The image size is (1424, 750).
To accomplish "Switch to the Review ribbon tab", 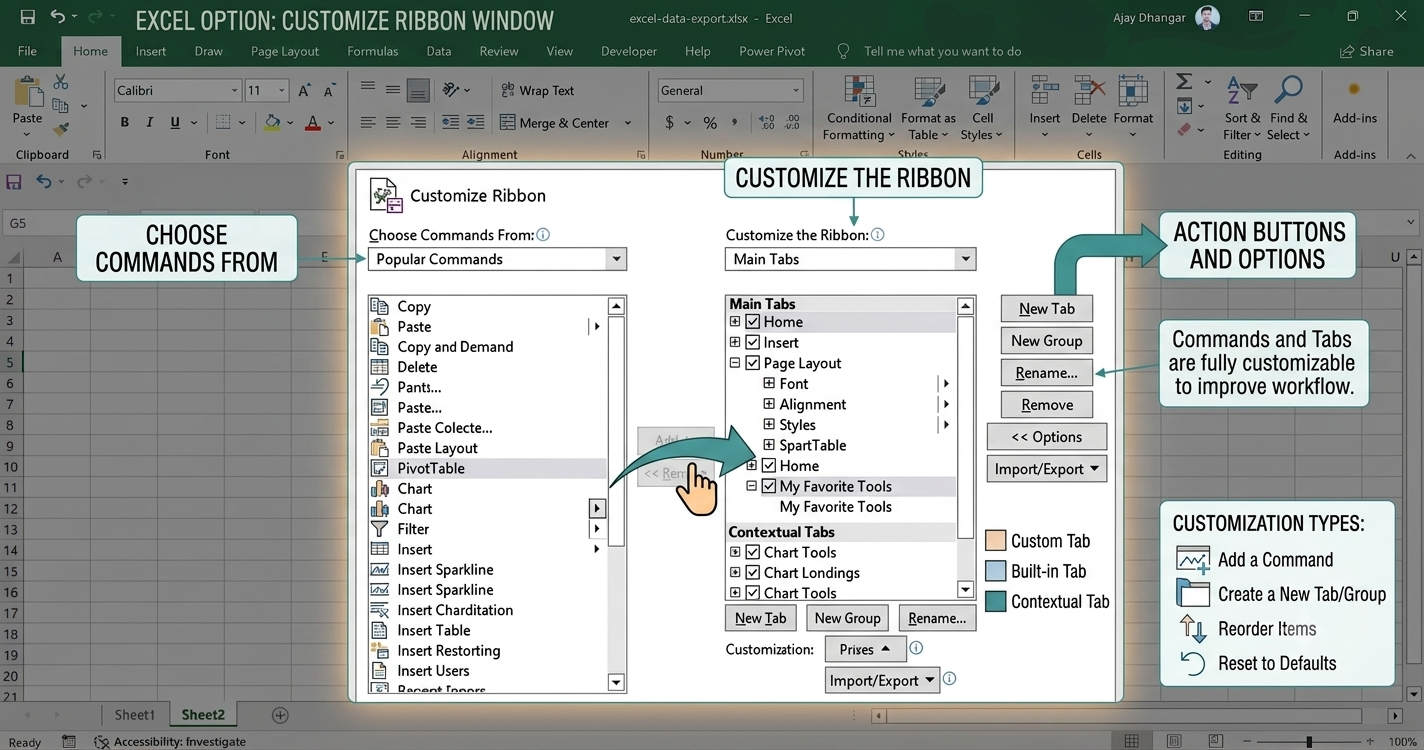I will pyautogui.click(x=499, y=51).
